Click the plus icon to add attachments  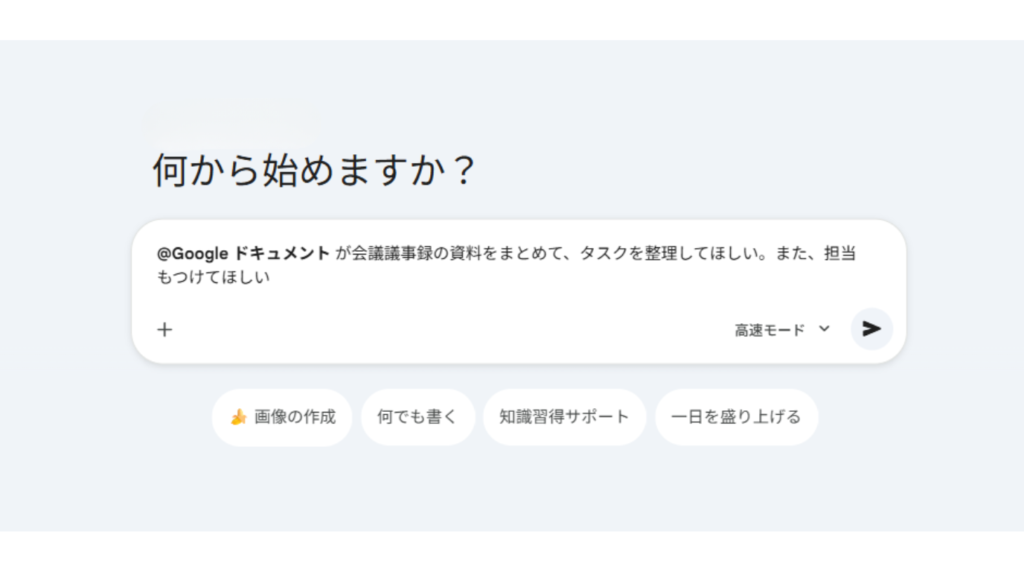pos(165,329)
